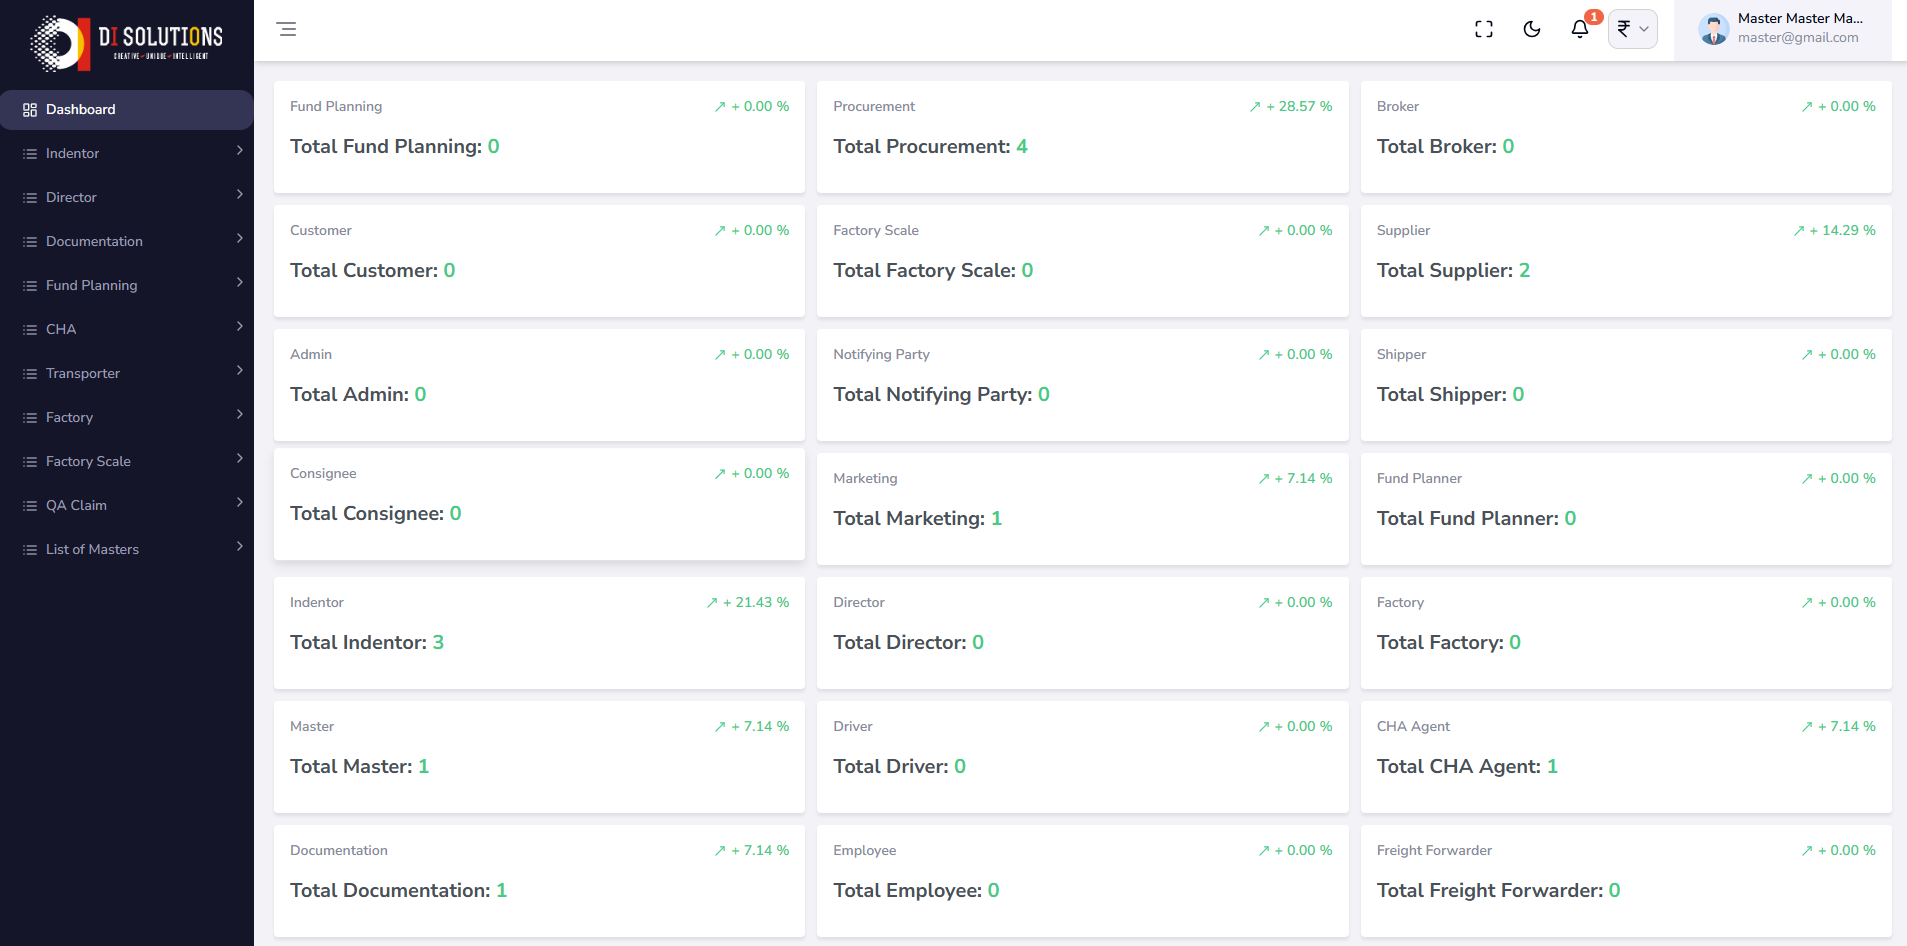Expand the Indentor sidebar chevron
The image size is (1907, 946).
coord(240,151)
